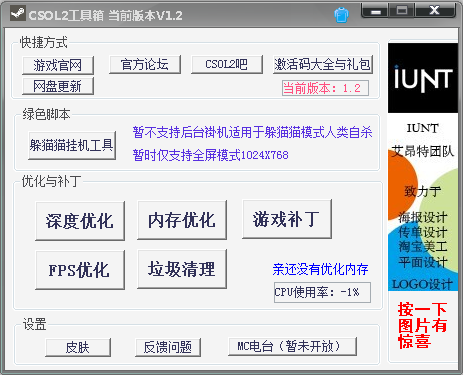Click the IUNT black logo image

(x=423, y=78)
